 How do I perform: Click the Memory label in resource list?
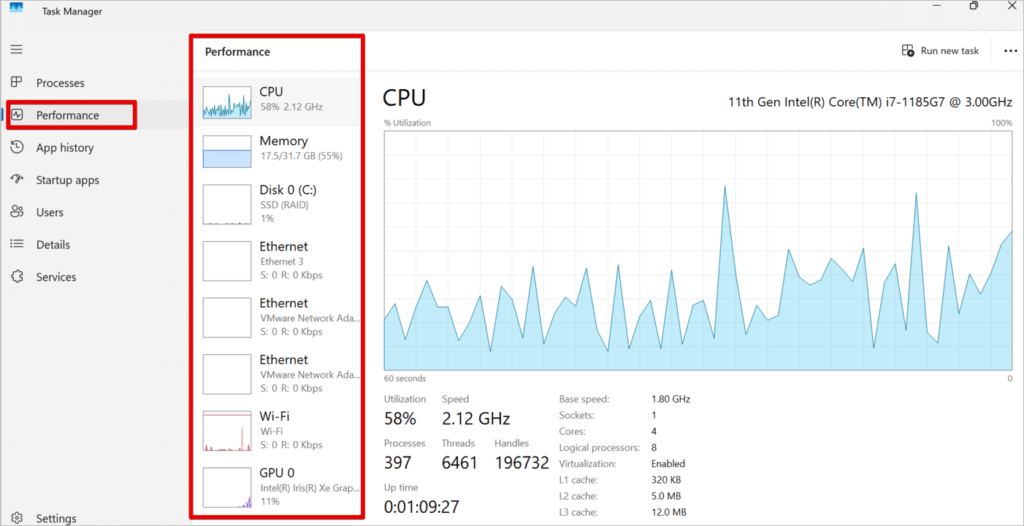(283, 141)
